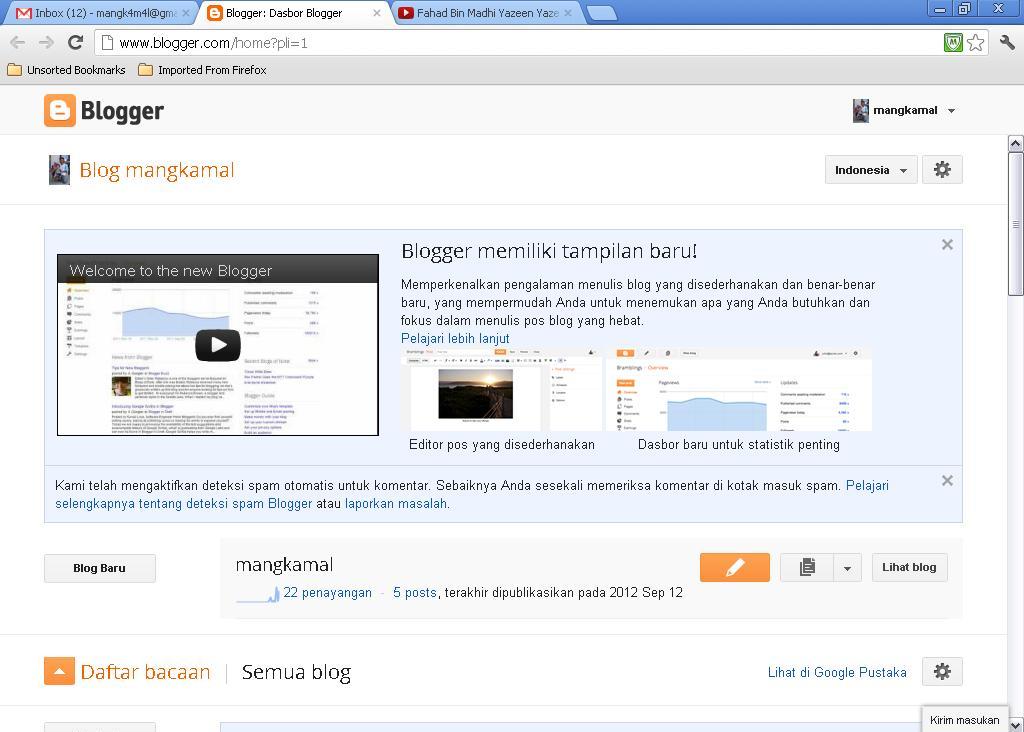Open mangkamal account dropdown arrow
Image resolution: width=1024 pixels, height=732 pixels.
(x=952, y=111)
